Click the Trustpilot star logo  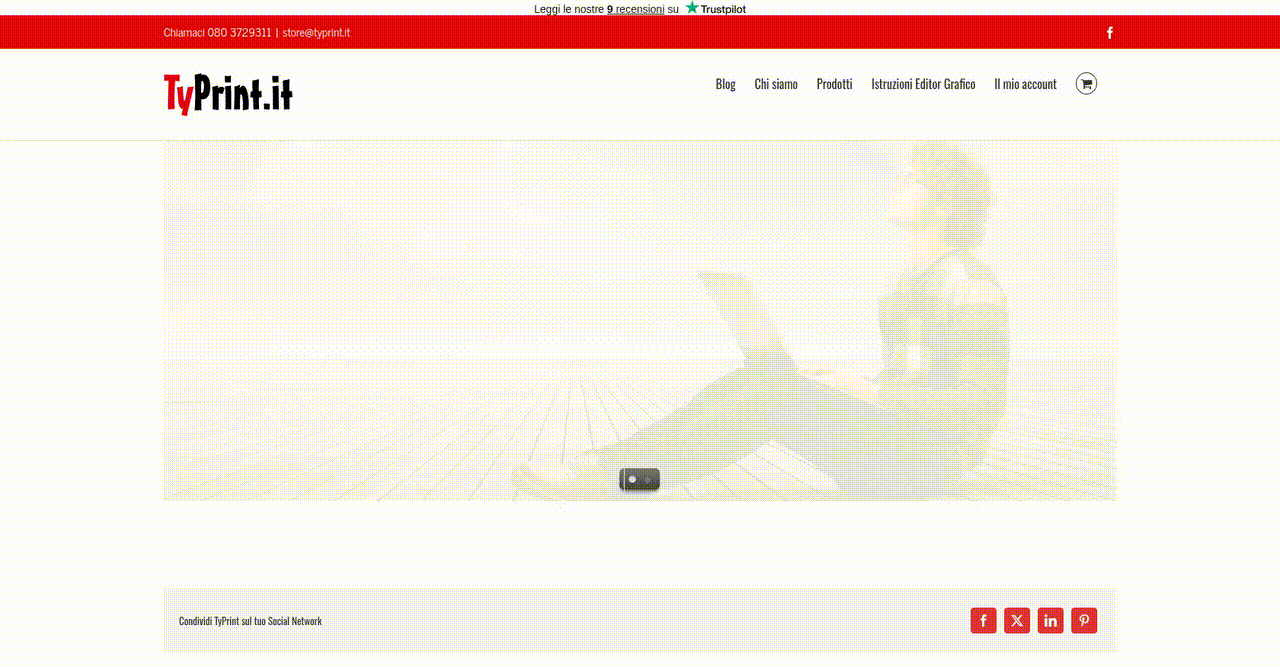point(715,9)
